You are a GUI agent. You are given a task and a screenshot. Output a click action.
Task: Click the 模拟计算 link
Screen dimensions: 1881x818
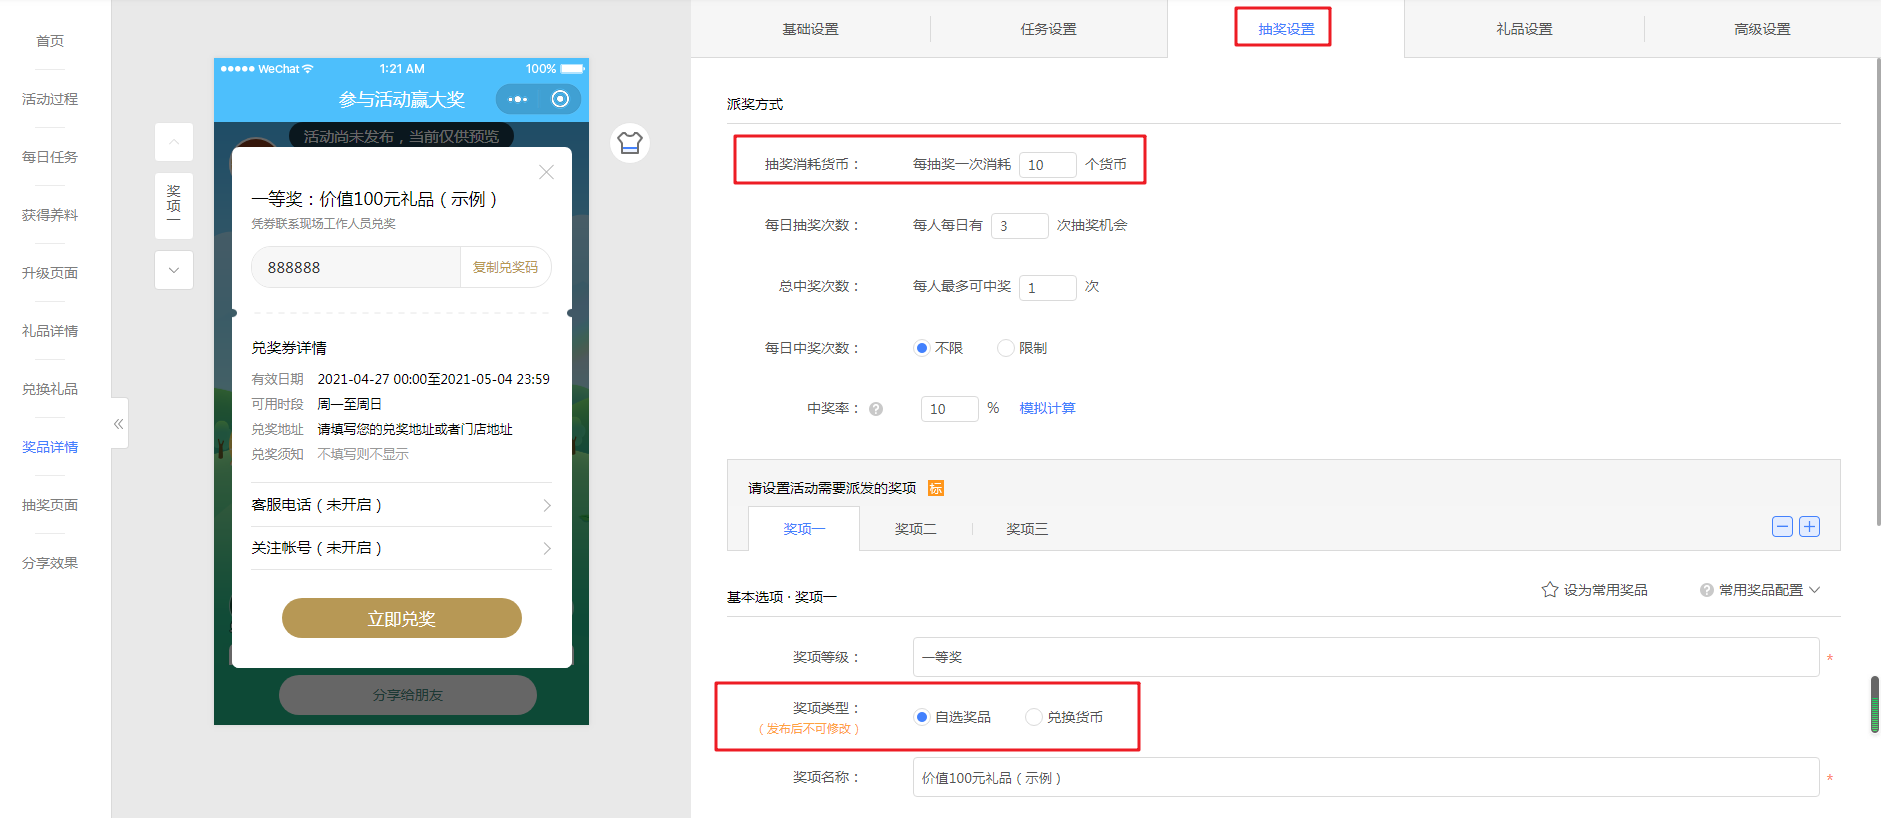tap(1047, 408)
